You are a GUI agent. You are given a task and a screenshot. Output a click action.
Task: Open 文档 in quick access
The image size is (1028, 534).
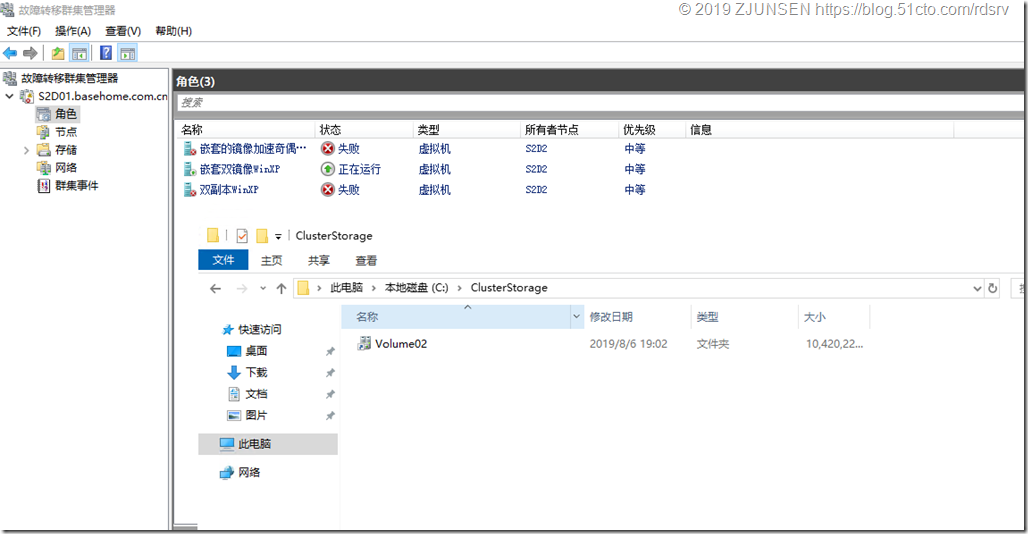256,394
